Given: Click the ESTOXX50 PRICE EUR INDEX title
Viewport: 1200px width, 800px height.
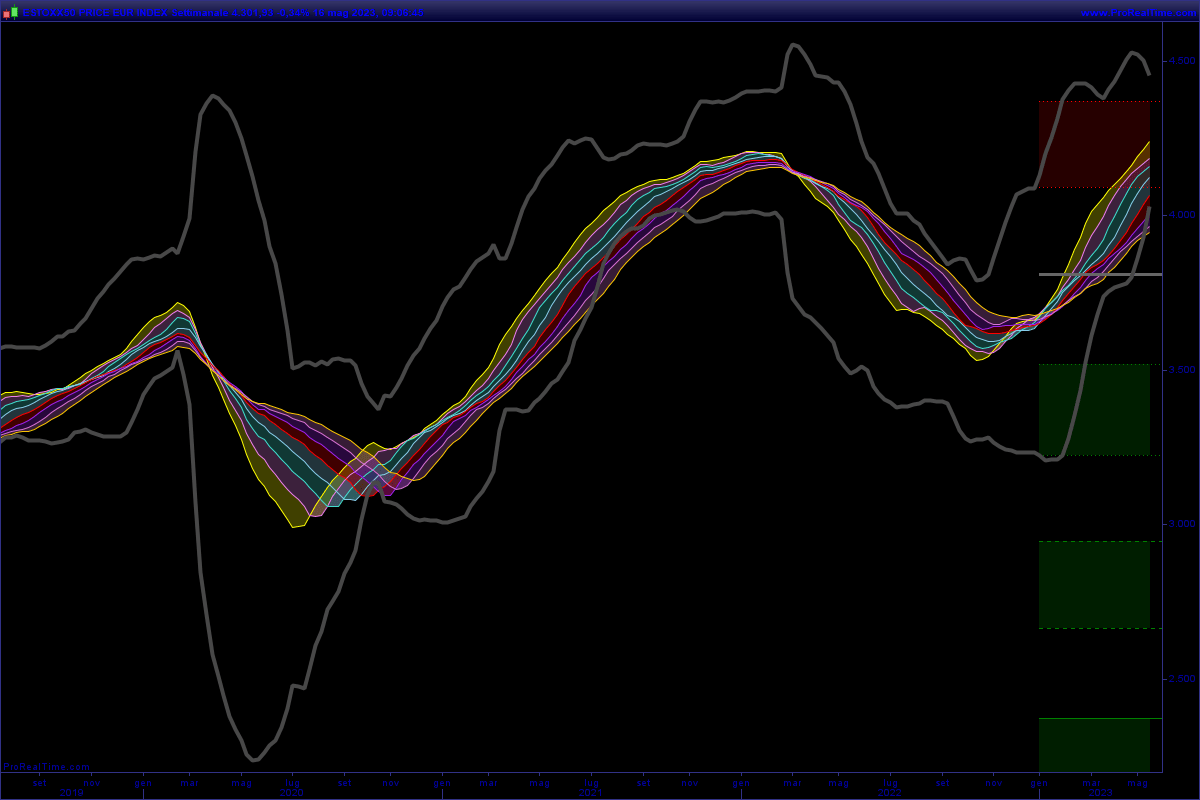Looking at the screenshot, I should [95, 13].
